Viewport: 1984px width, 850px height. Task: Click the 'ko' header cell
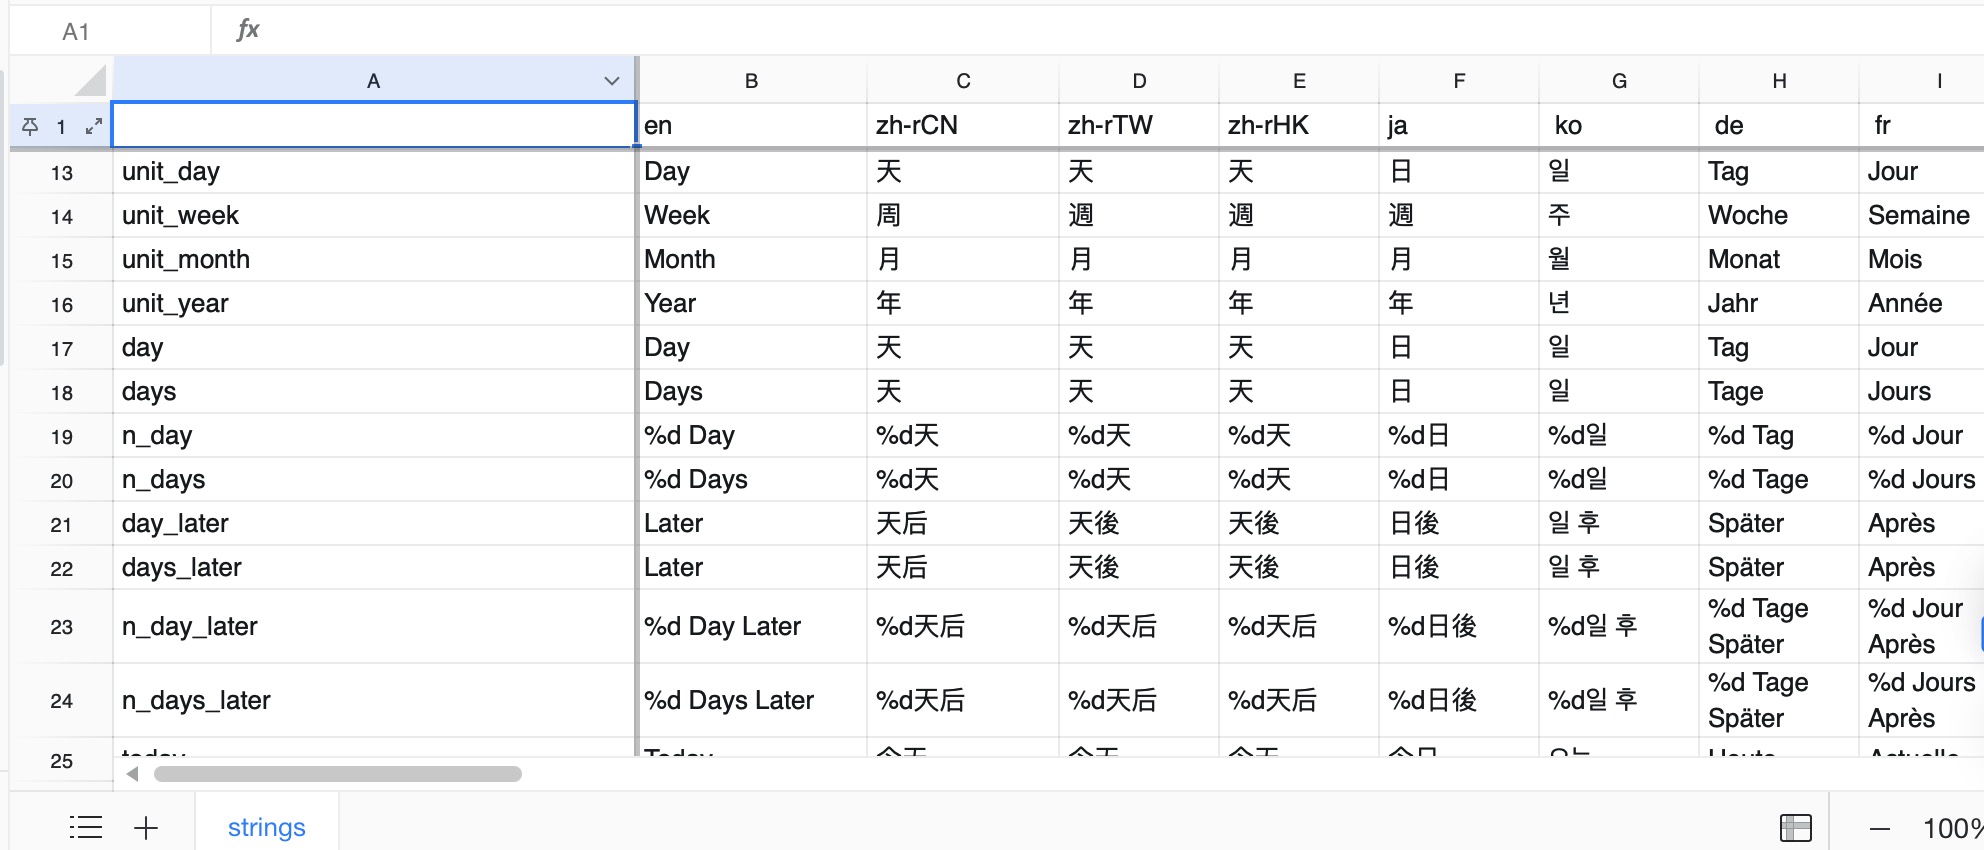(1619, 125)
